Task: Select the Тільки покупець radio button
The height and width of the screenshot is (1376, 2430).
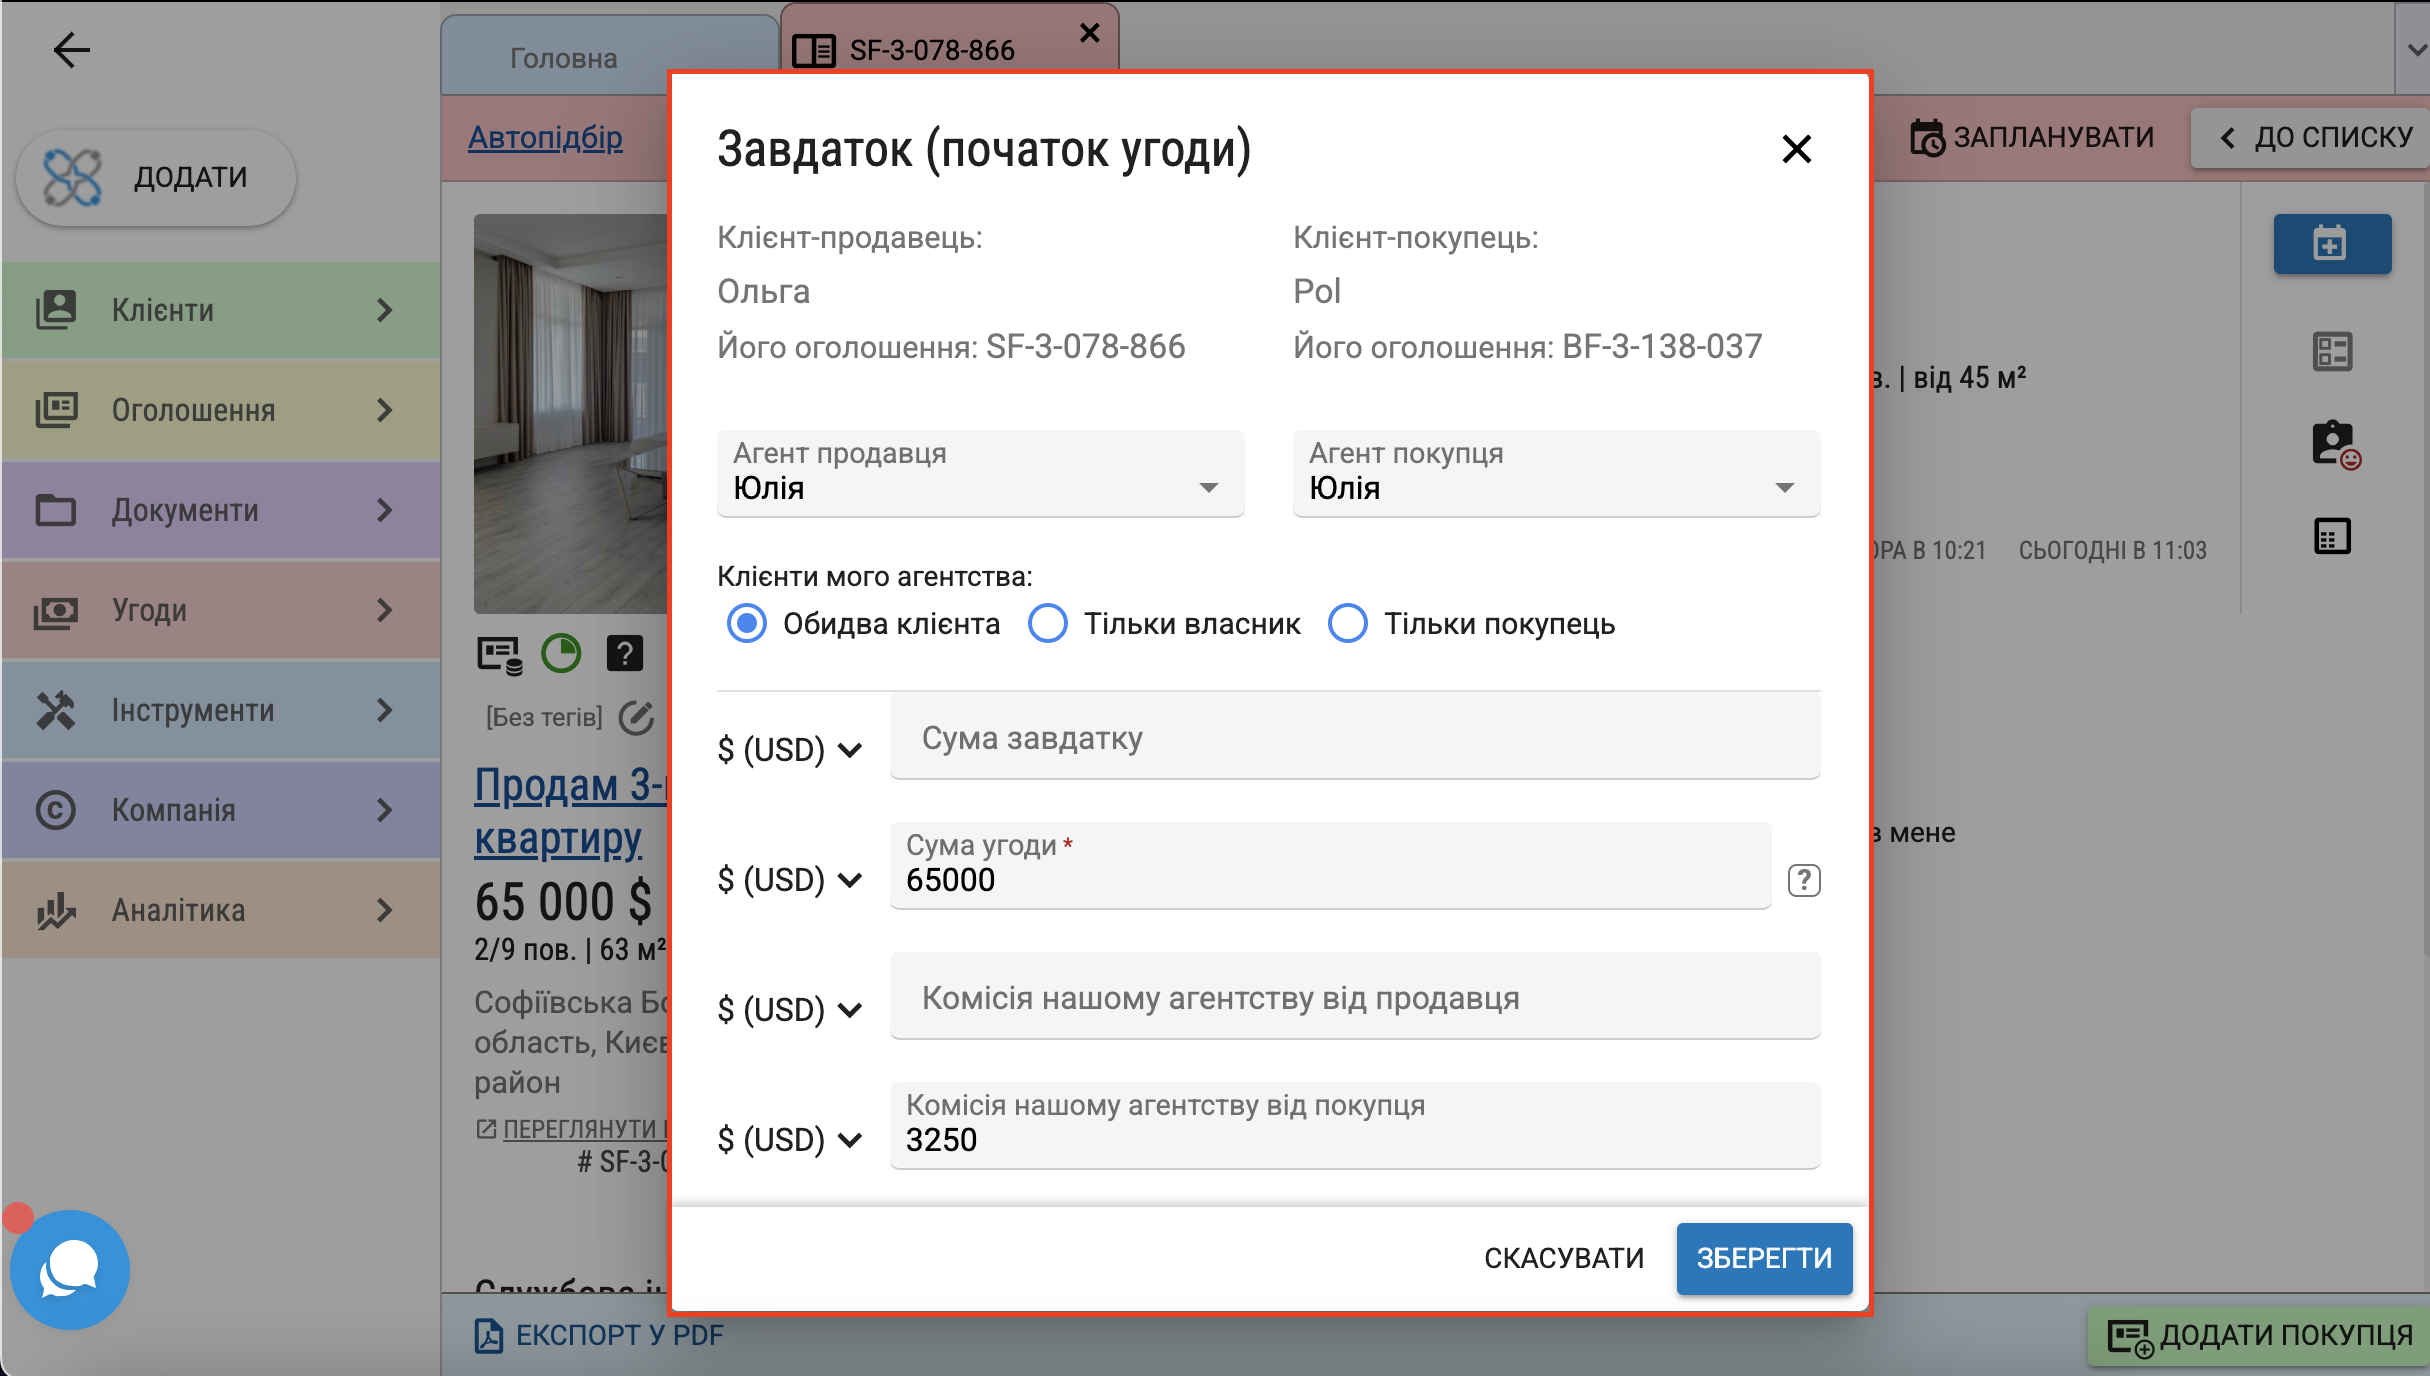Action: [x=1348, y=623]
